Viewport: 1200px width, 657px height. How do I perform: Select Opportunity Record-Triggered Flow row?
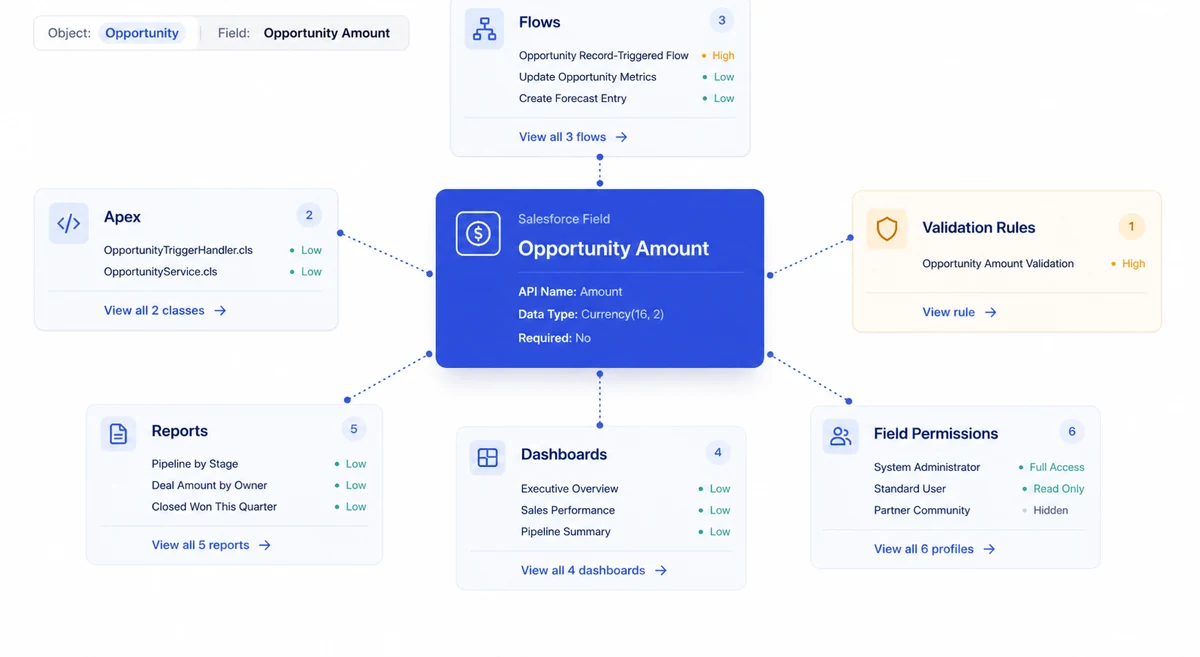tap(626, 56)
